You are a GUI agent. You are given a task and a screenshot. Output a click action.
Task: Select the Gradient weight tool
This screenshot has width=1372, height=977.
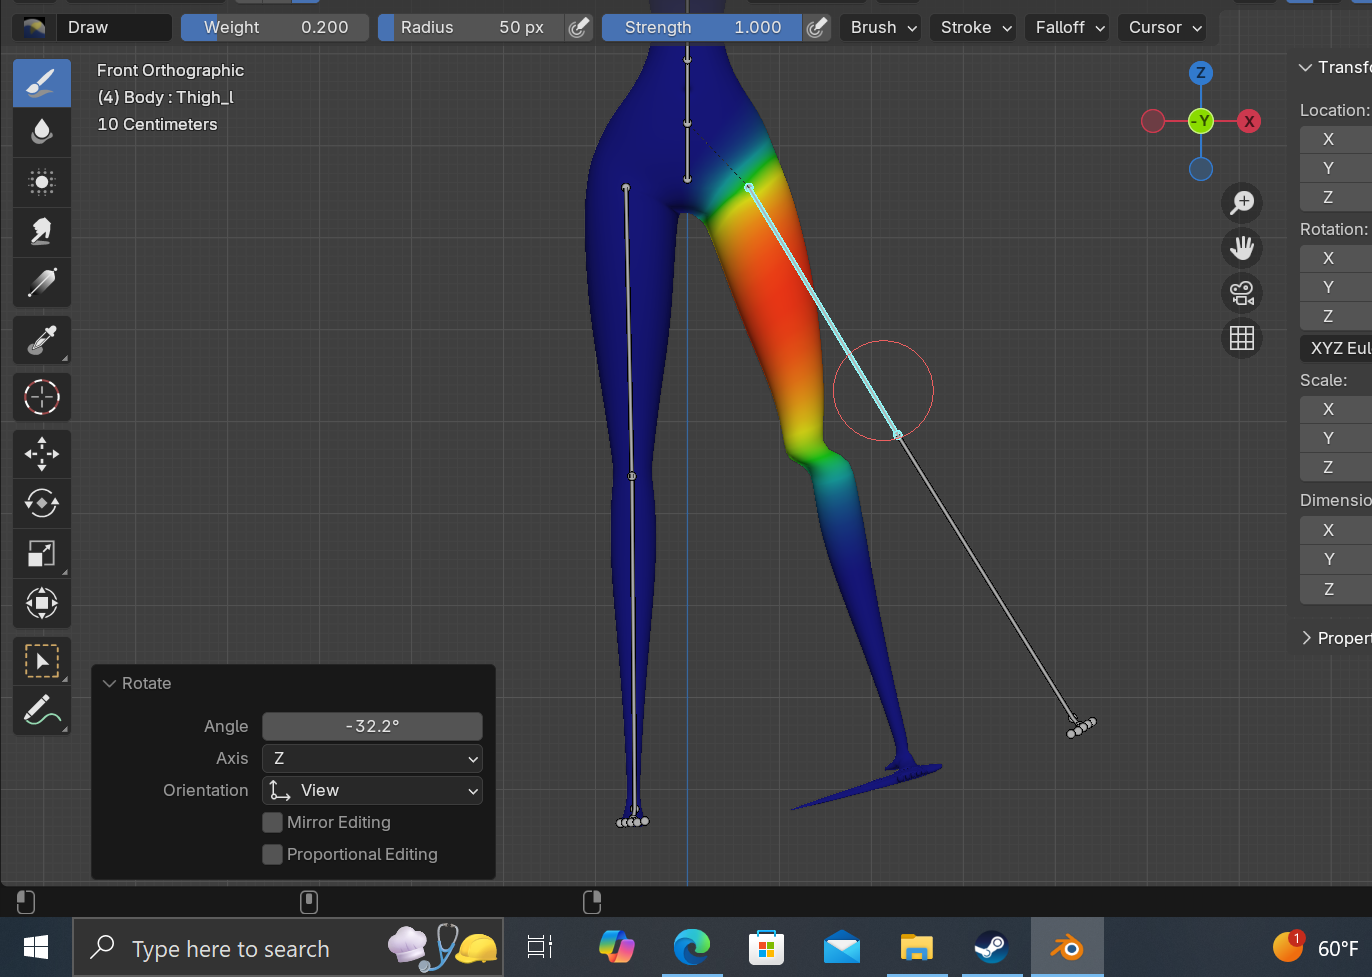42,282
